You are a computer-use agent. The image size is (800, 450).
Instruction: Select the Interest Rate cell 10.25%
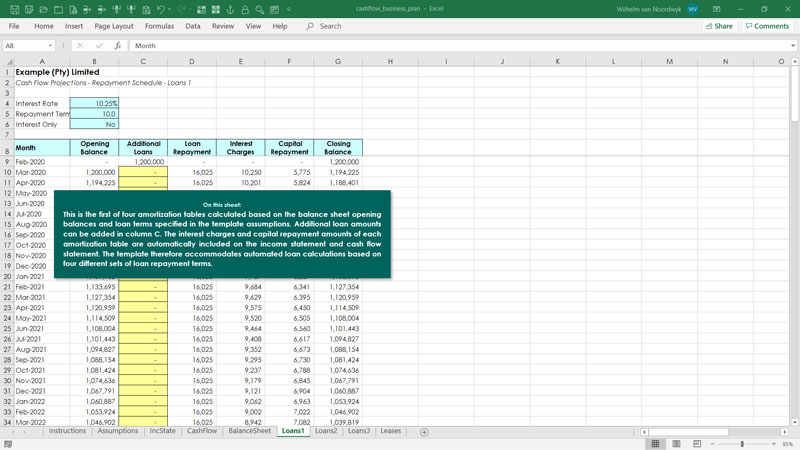click(x=94, y=103)
